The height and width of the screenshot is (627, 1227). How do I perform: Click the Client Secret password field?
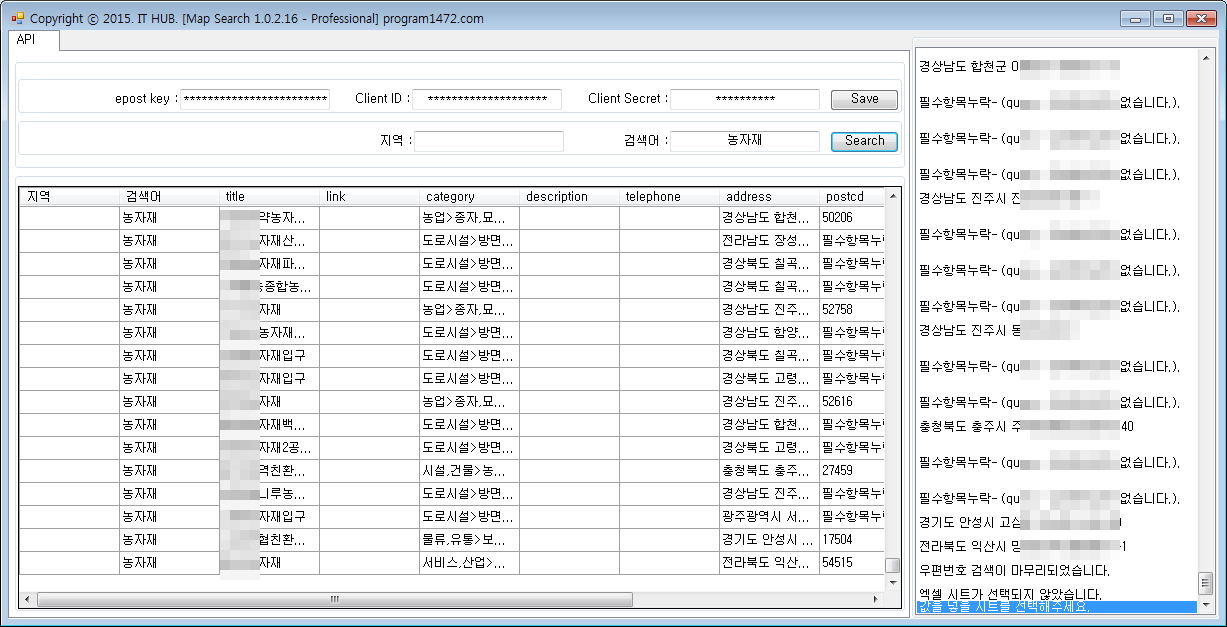tap(744, 99)
